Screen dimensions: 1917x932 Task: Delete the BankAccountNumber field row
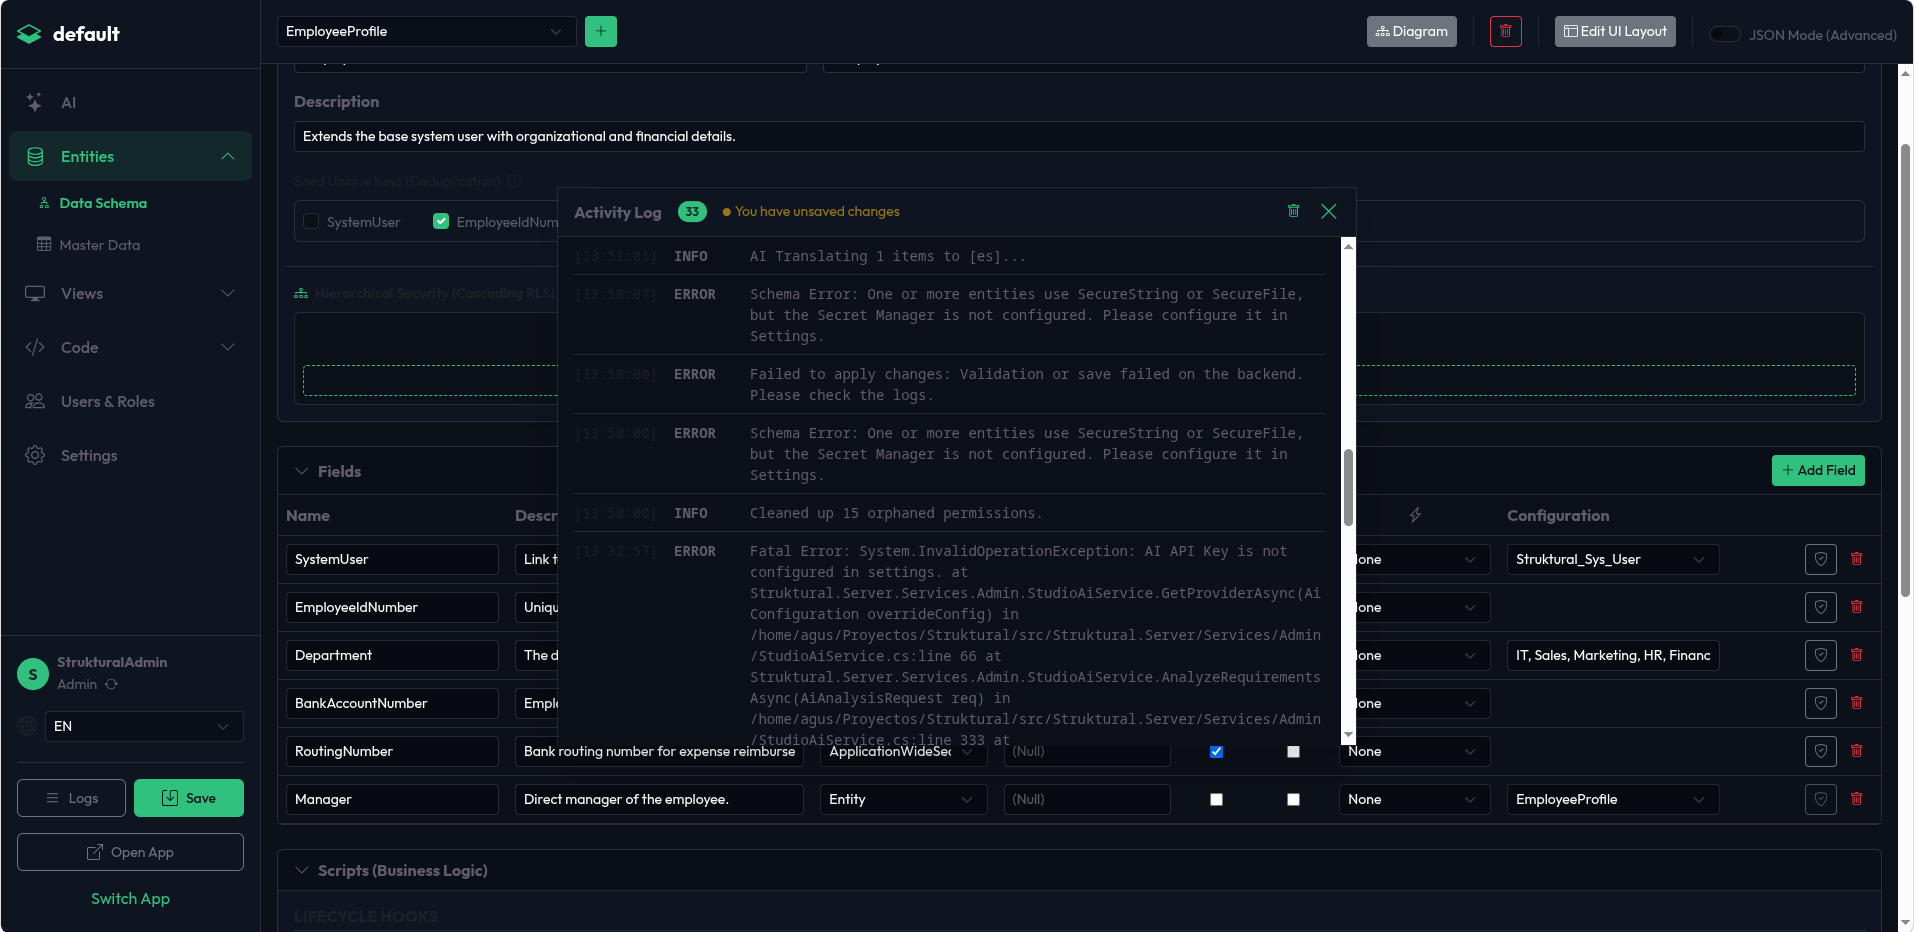[x=1857, y=703]
